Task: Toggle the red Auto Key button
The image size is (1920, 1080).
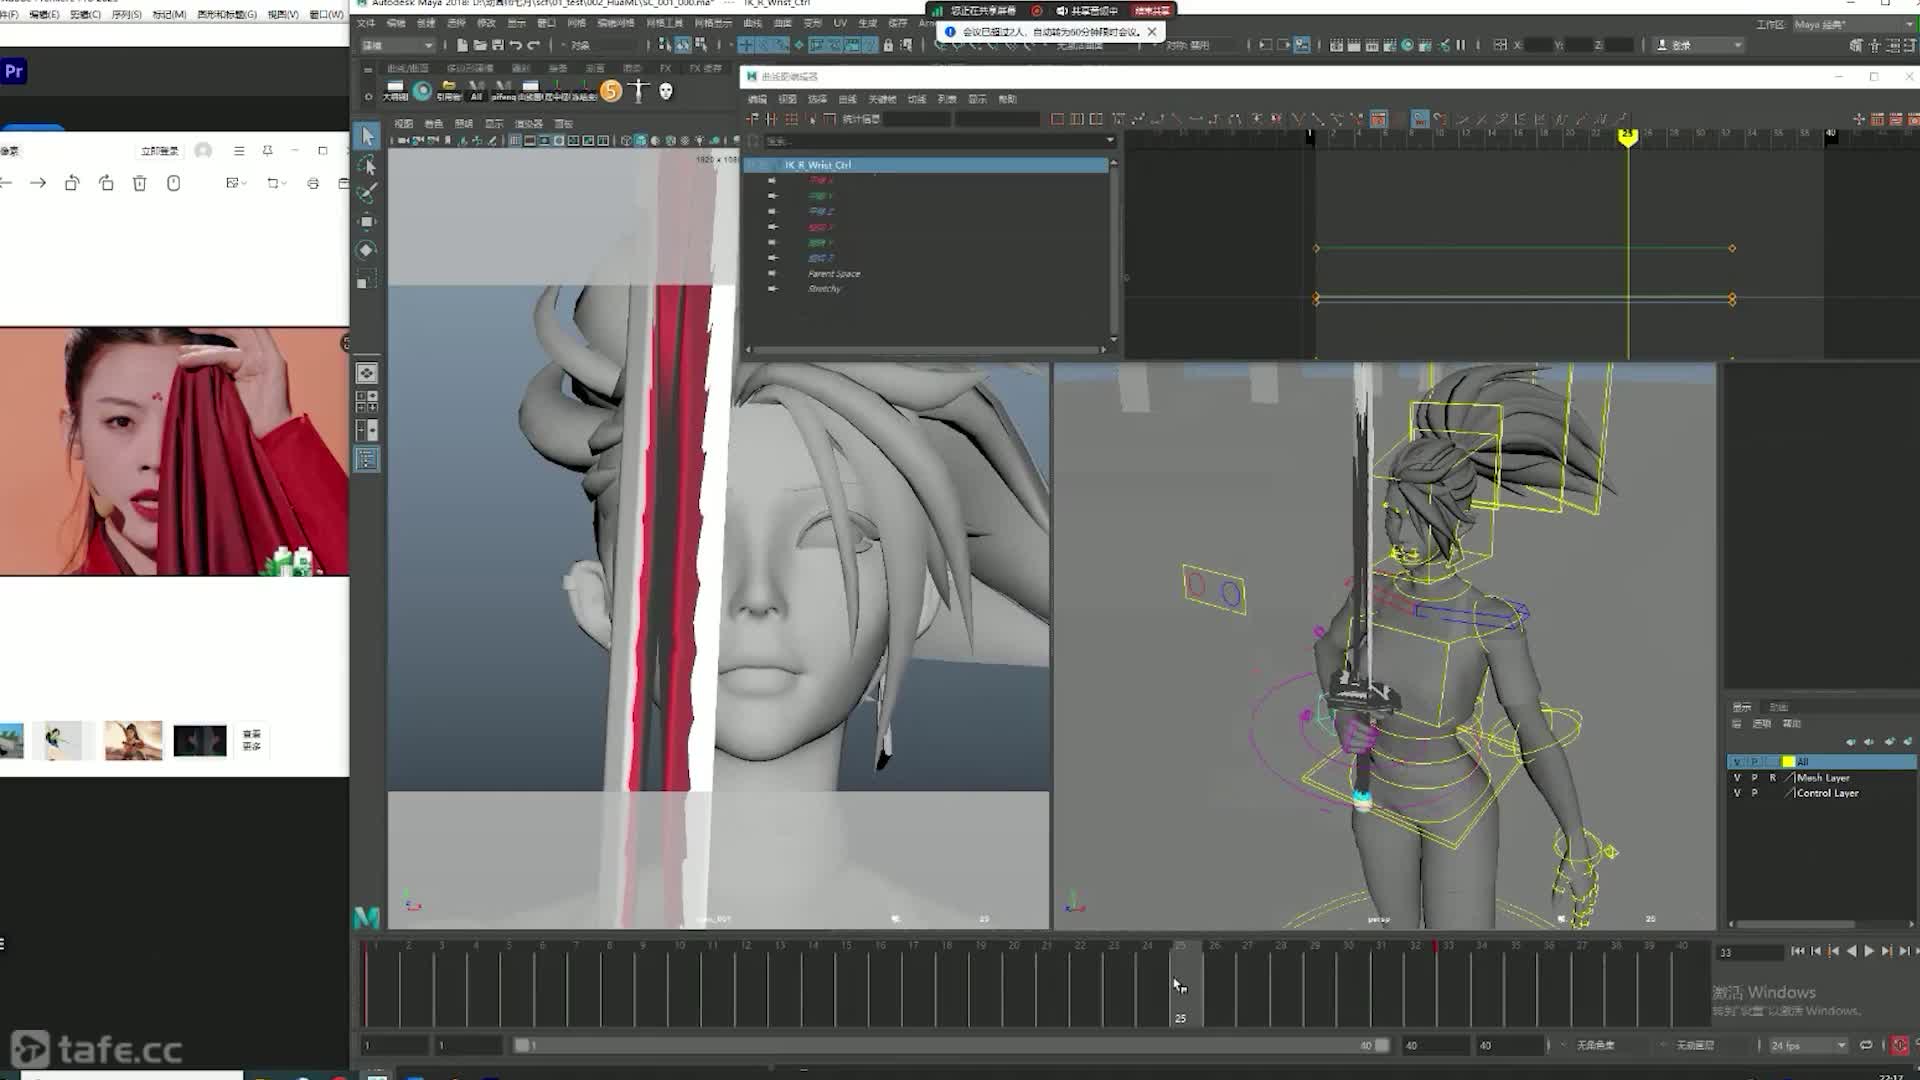Action: click(1900, 1045)
